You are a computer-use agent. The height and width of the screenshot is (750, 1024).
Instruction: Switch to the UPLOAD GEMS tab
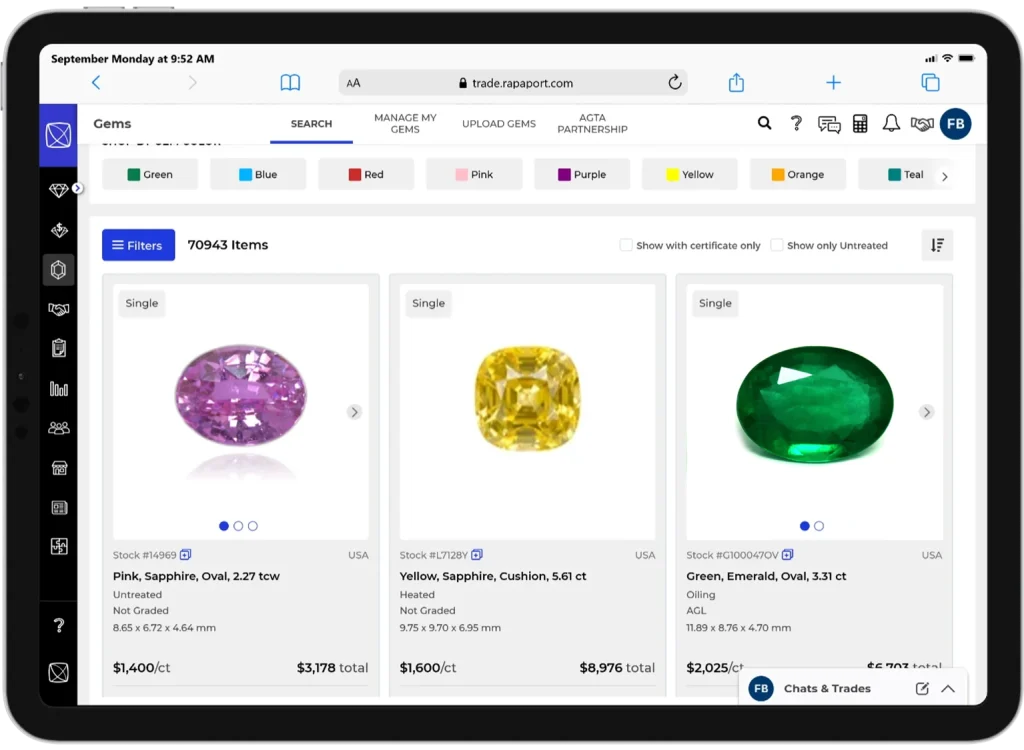(x=499, y=123)
